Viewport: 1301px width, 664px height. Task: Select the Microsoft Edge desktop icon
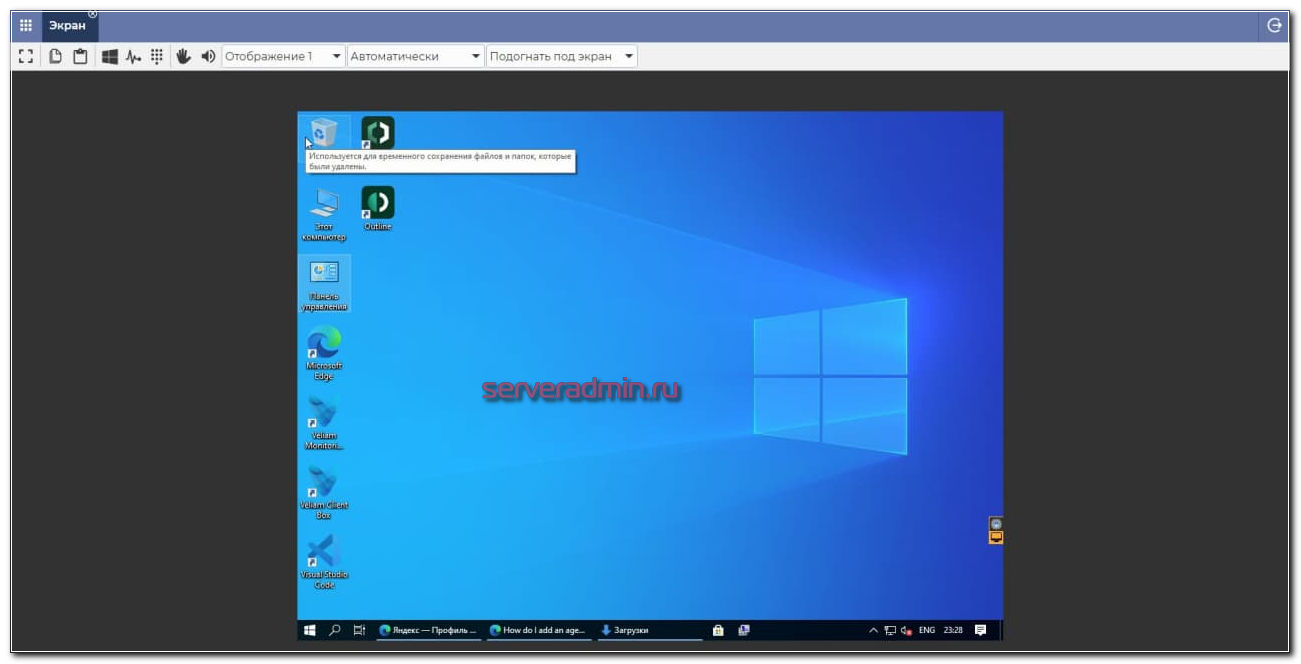[323, 351]
